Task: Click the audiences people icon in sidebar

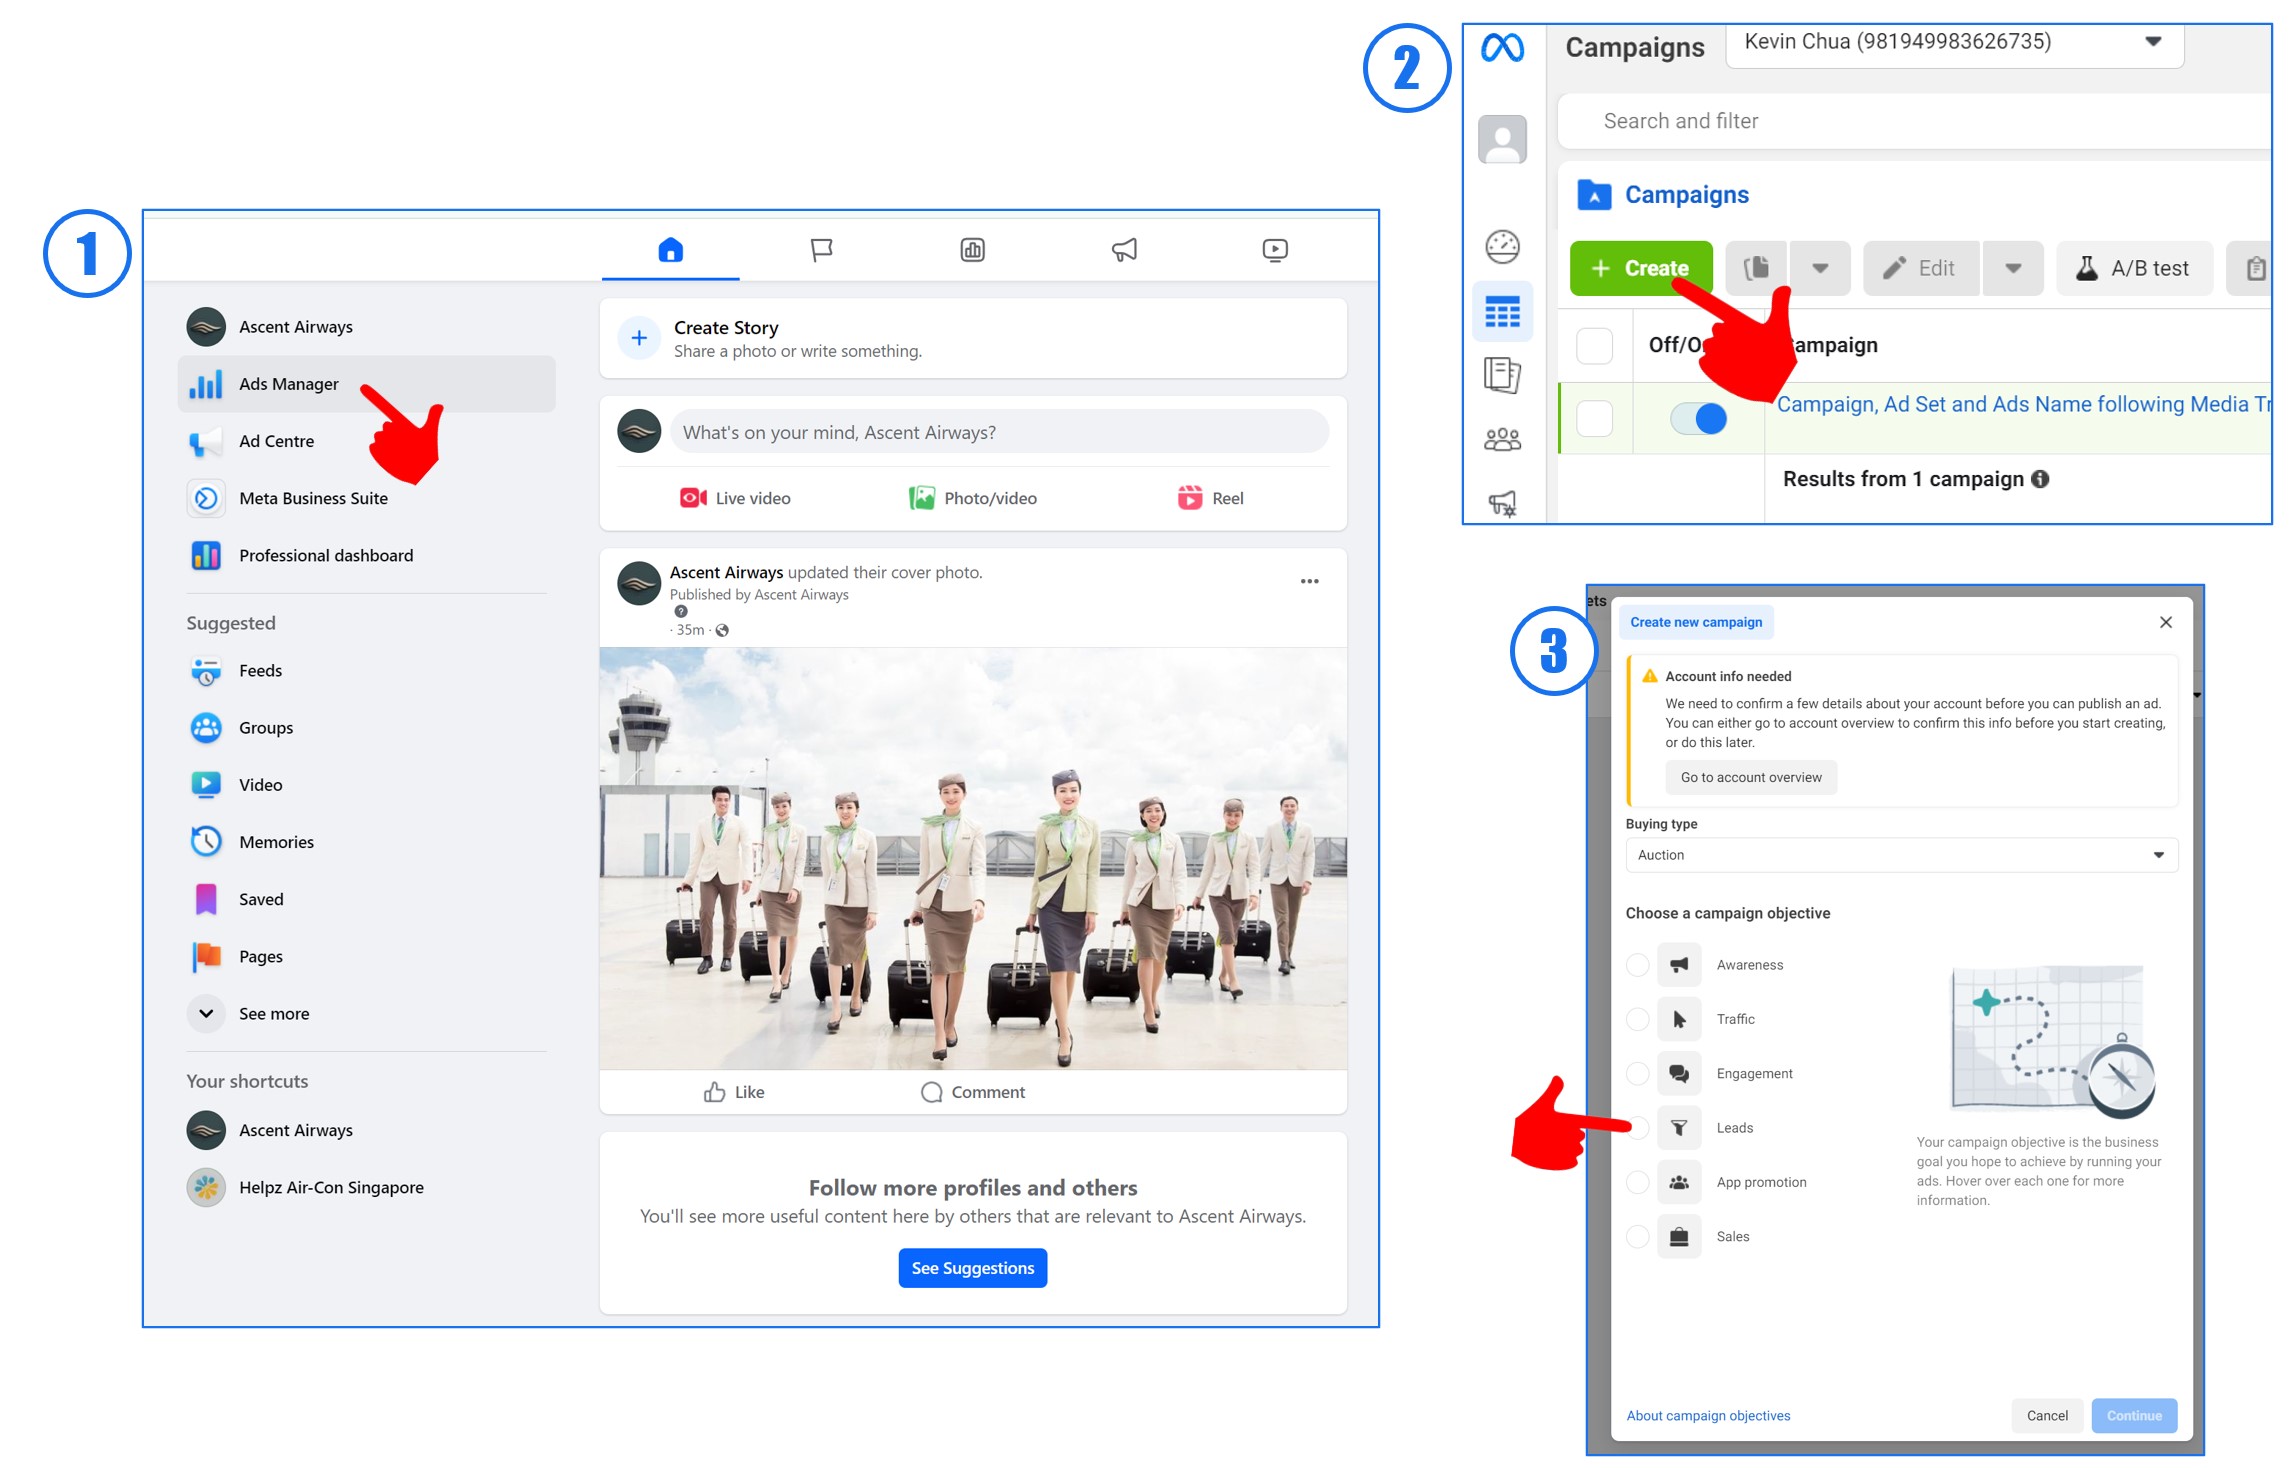Action: 1502,439
